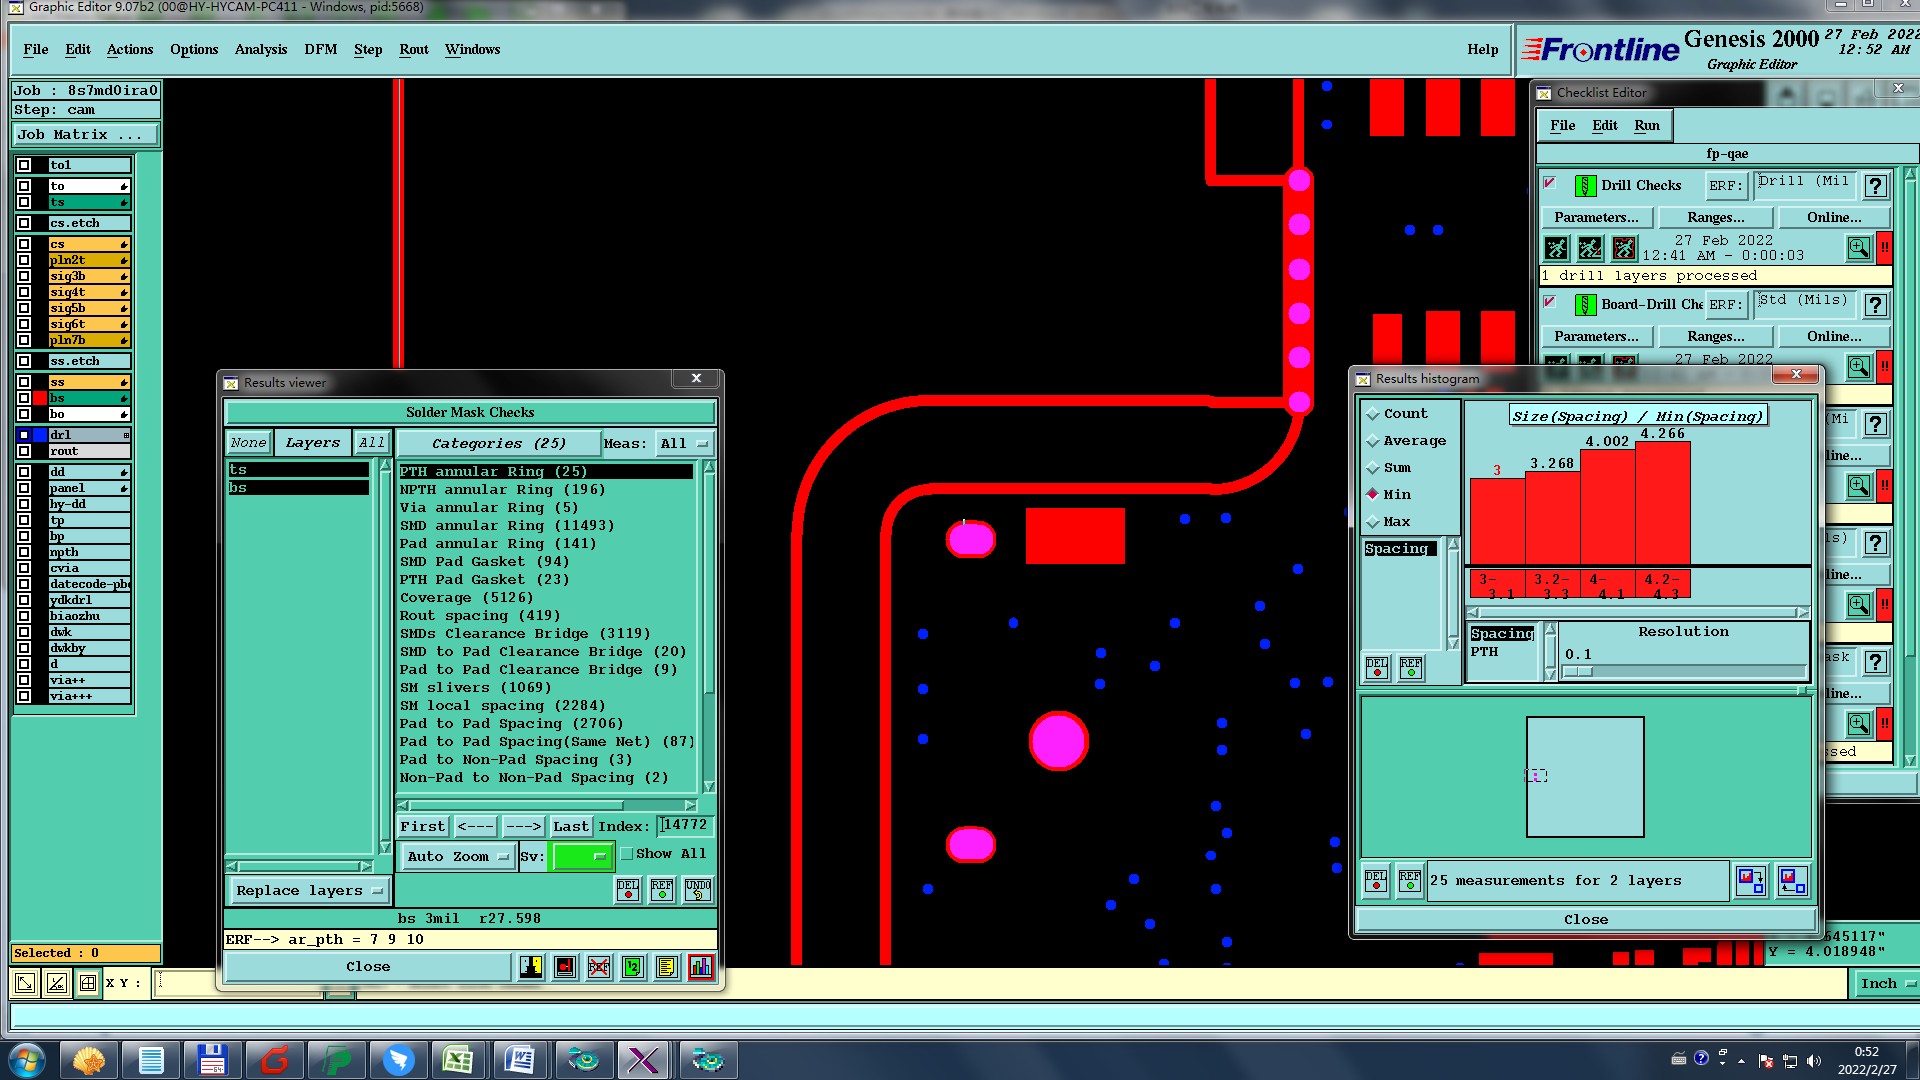
Task: Open help for Drill Checks question mark
Action: coord(1877,186)
